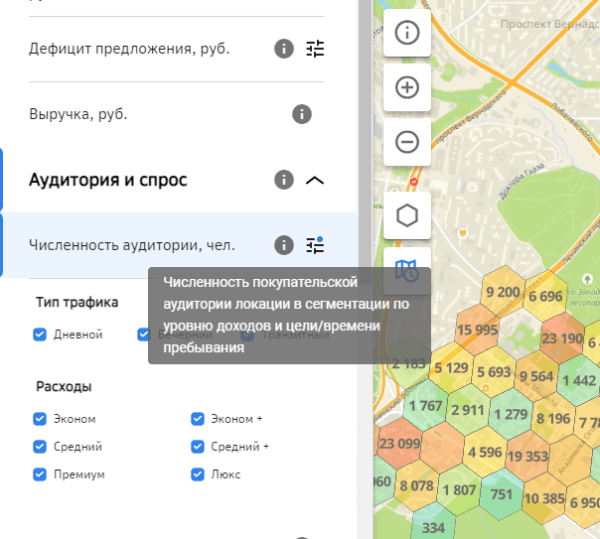
Task: Select hexagon with value 5 693
Action: (x=494, y=371)
